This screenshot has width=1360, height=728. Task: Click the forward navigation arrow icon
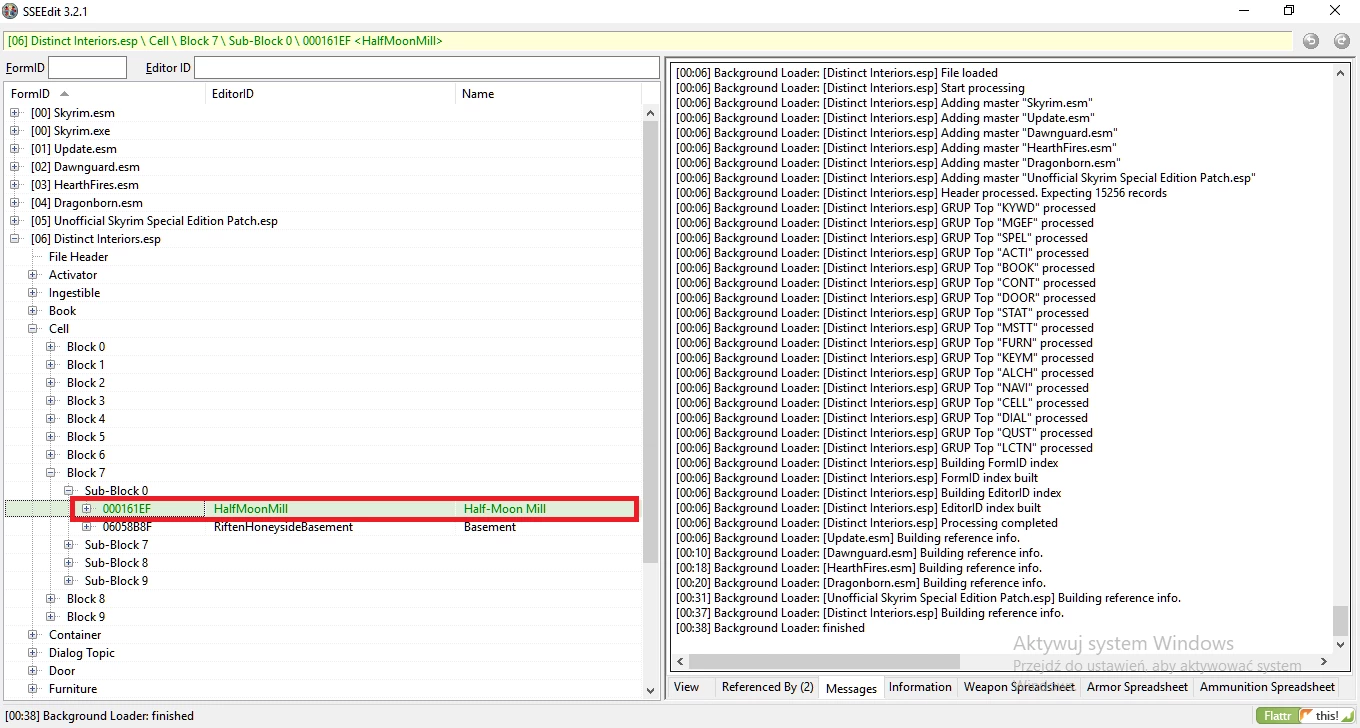coord(1341,41)
